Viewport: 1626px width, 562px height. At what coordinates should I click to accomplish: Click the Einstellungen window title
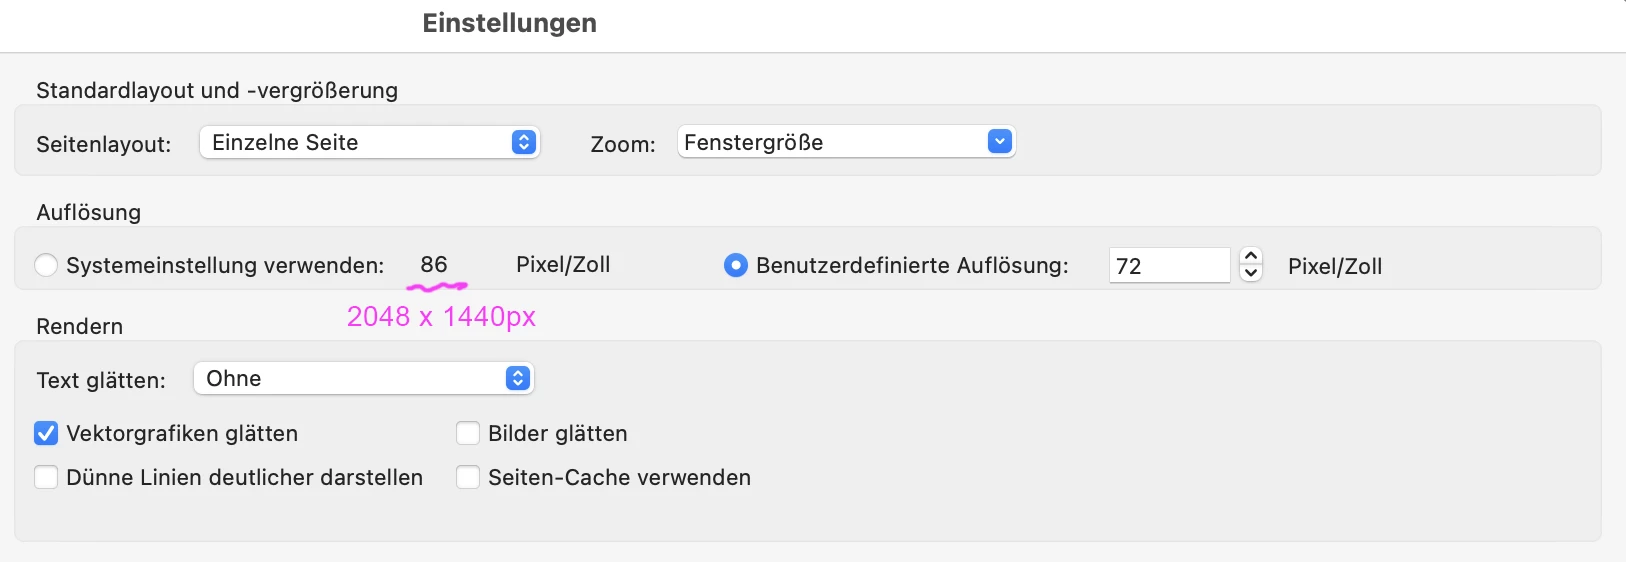pos(509,23)
